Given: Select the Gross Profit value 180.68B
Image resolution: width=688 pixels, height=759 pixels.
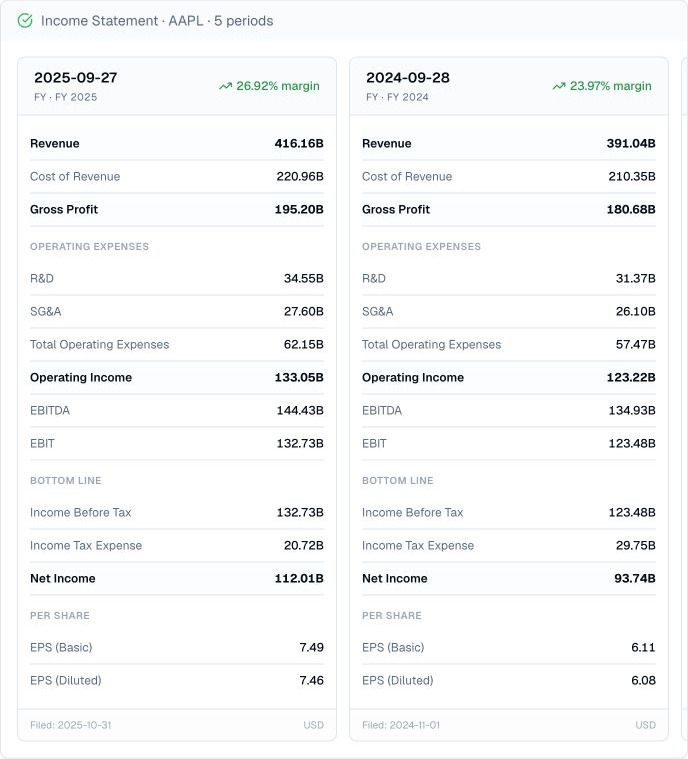Looking at the screenshot, I should 631,209.
